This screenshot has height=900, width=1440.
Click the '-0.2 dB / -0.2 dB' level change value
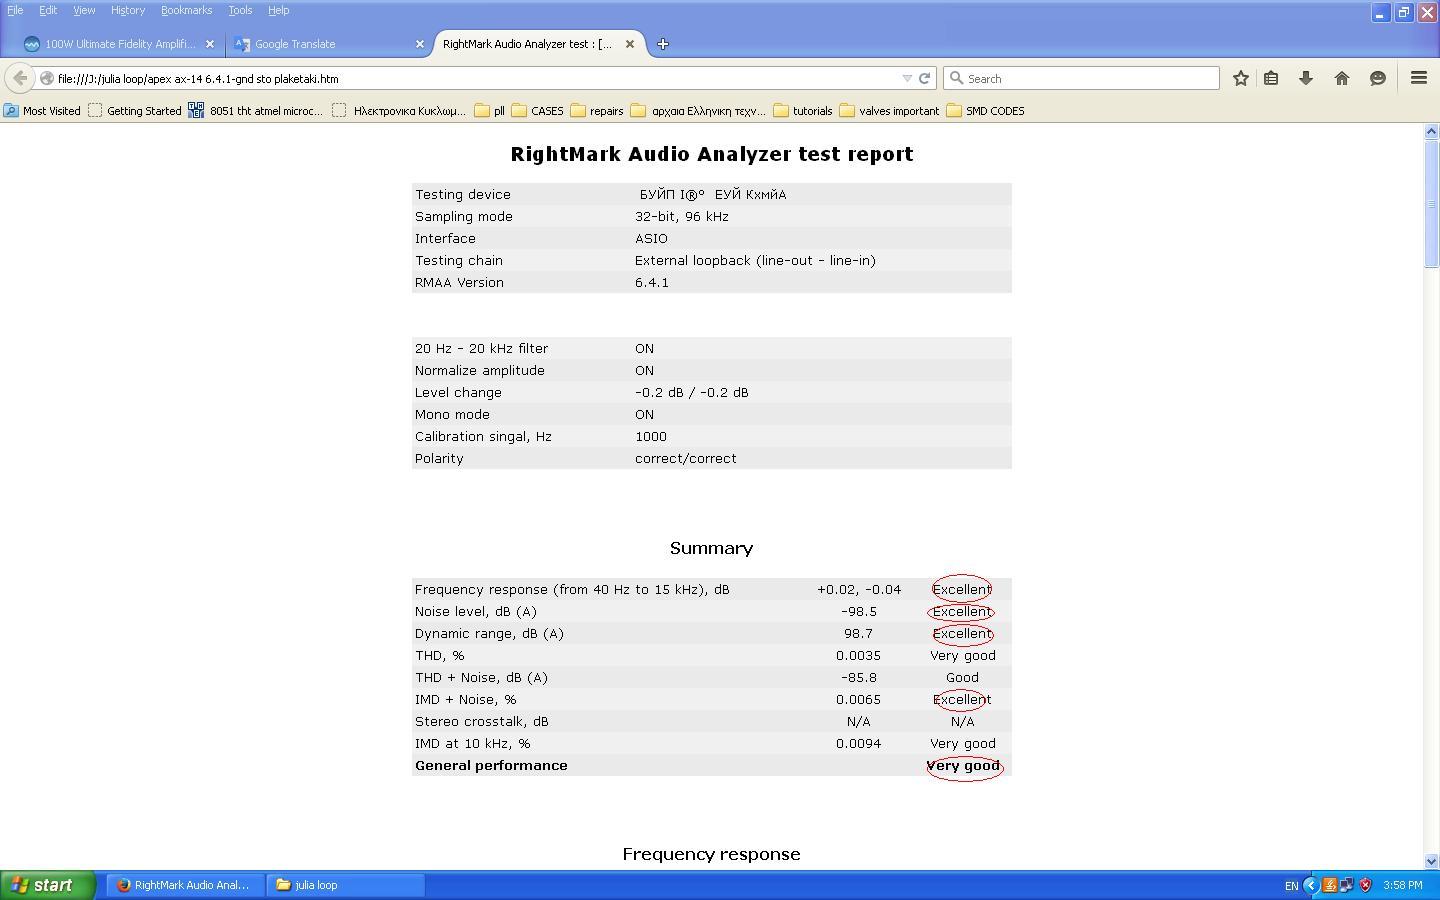(692, 392)
